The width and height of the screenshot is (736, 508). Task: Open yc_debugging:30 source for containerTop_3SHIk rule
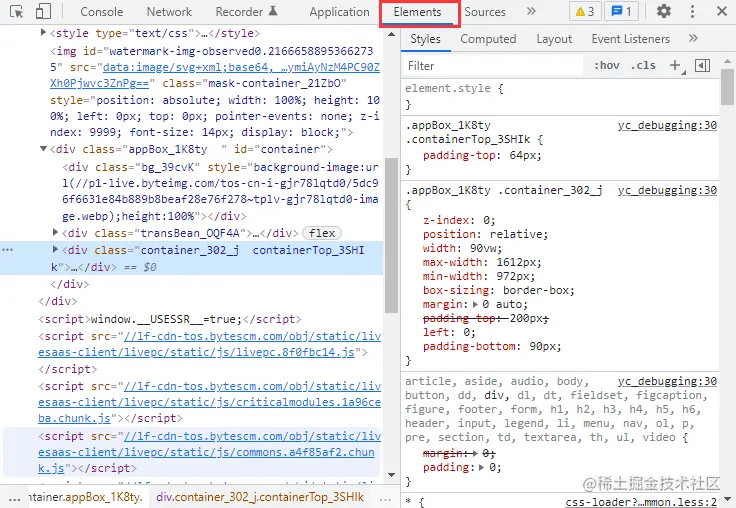coord(667,125)
